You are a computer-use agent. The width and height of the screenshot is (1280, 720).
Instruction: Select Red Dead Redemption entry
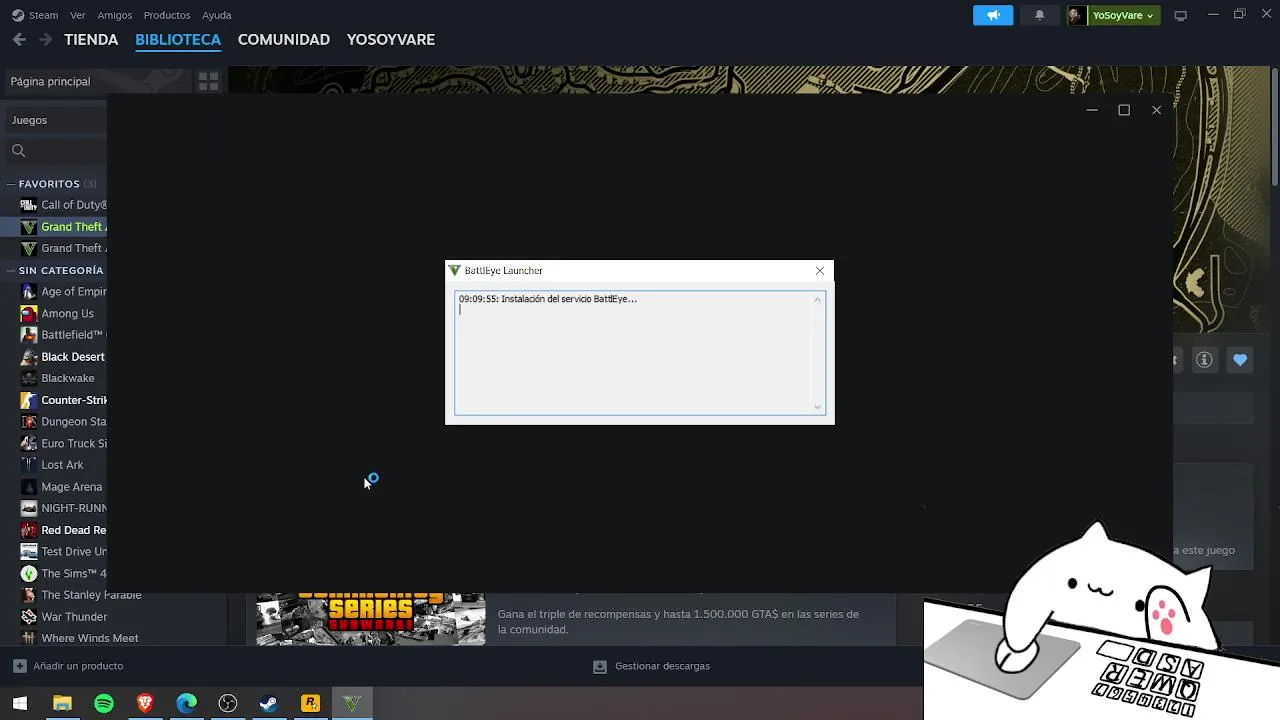click(74, 530)
